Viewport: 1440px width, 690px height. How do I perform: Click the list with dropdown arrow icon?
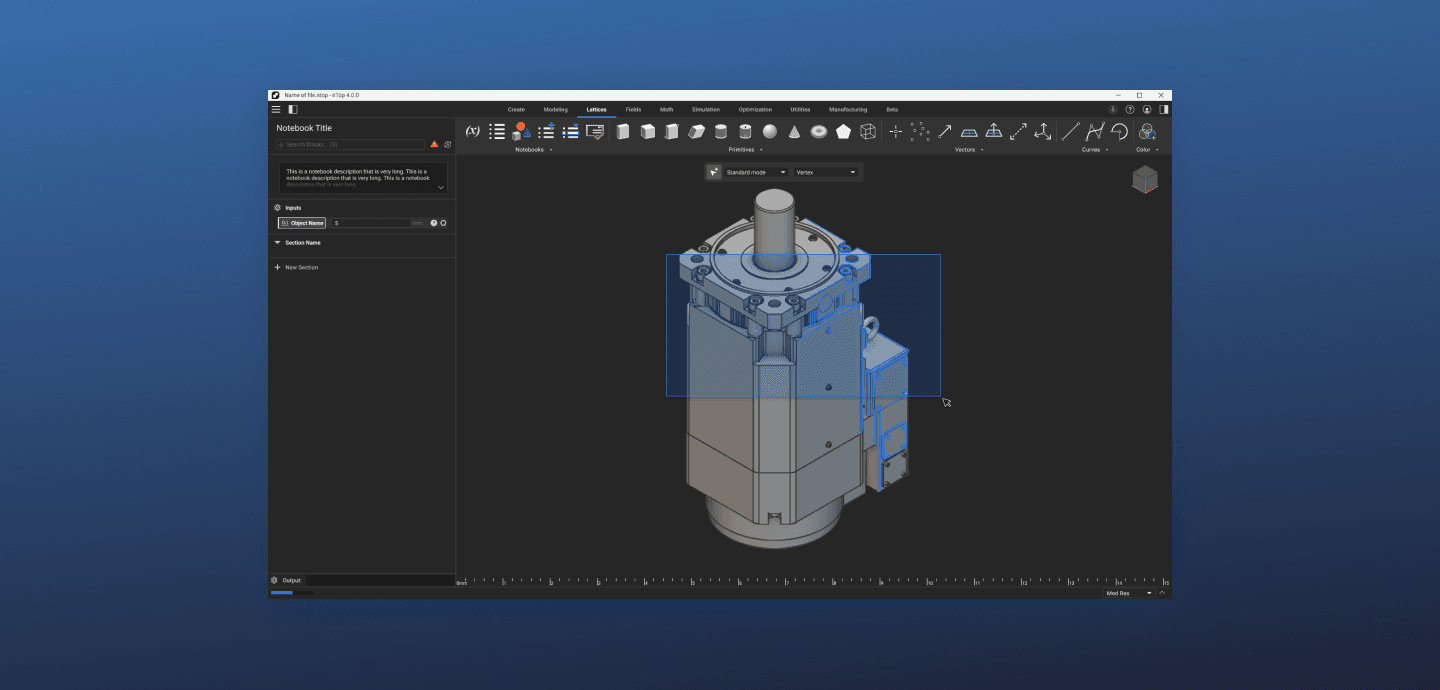click(x=570, y=131)
